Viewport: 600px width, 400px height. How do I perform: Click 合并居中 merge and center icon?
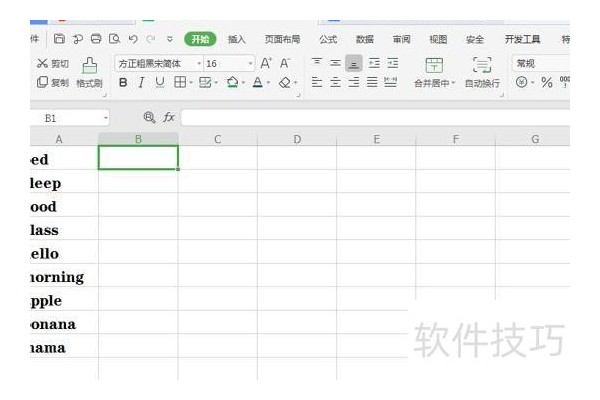[434, 65]
